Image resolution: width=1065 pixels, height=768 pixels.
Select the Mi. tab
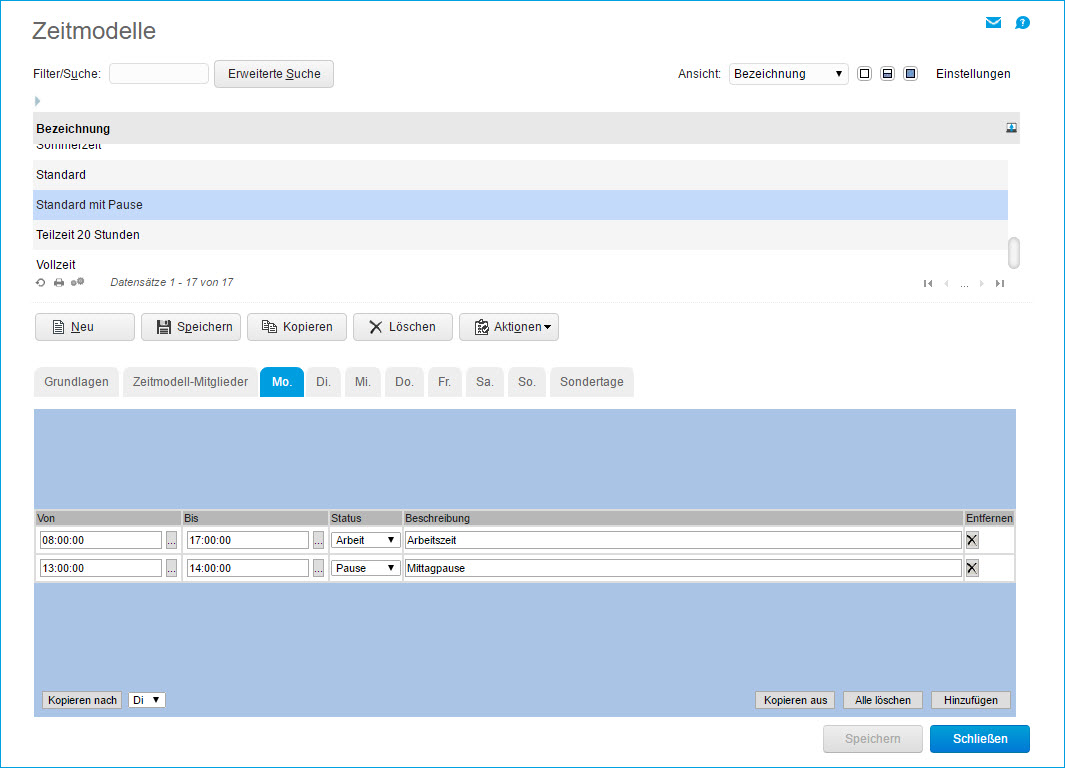pyautogui.click(x=363, y=382)
